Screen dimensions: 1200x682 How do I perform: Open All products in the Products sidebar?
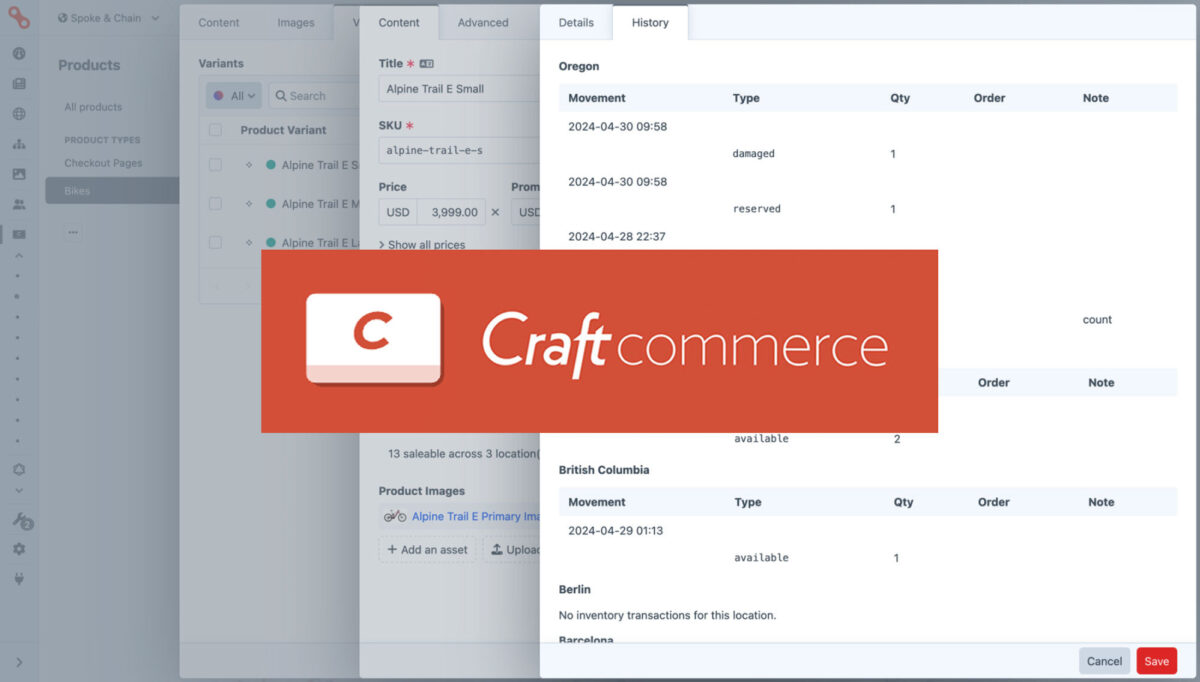(93, 107)
